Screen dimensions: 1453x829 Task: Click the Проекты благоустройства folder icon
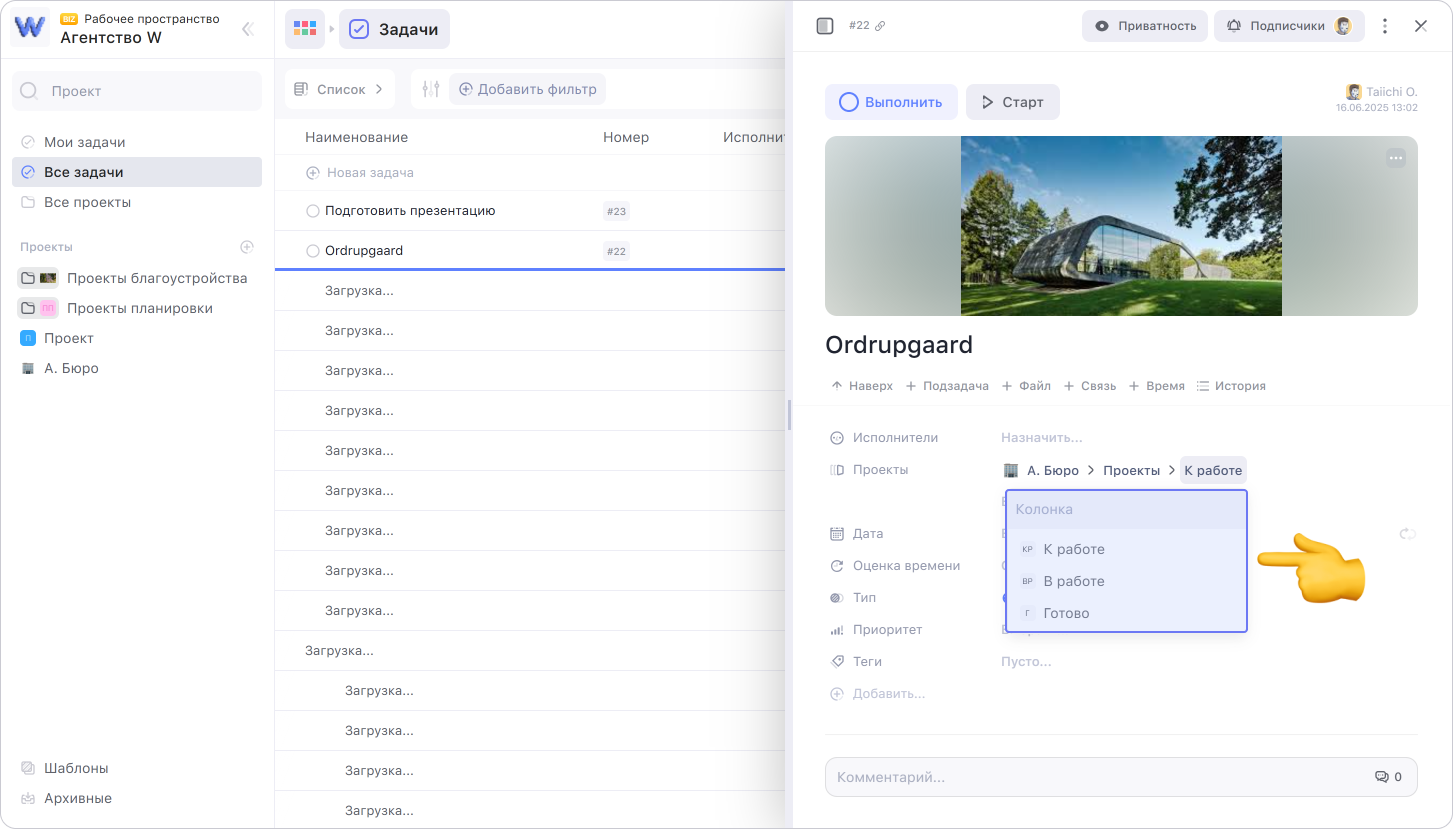point(28,278)
